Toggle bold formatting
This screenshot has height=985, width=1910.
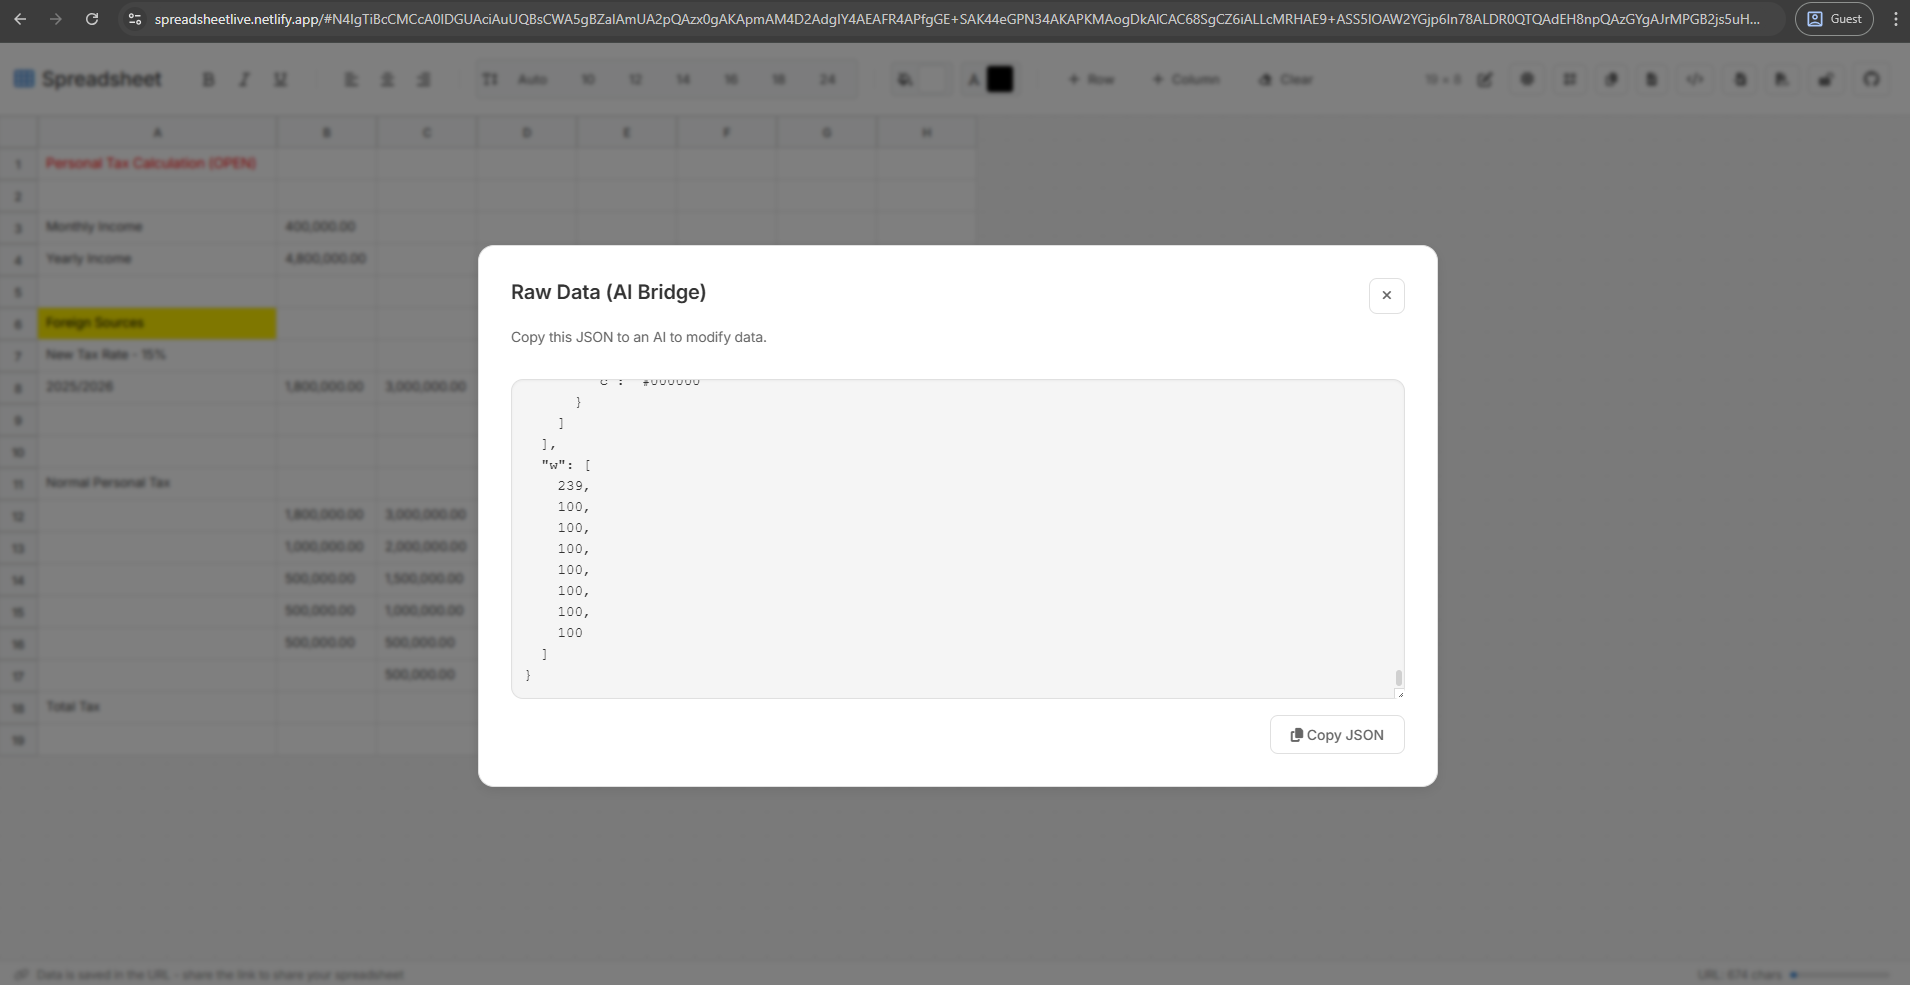coord(208,80)
